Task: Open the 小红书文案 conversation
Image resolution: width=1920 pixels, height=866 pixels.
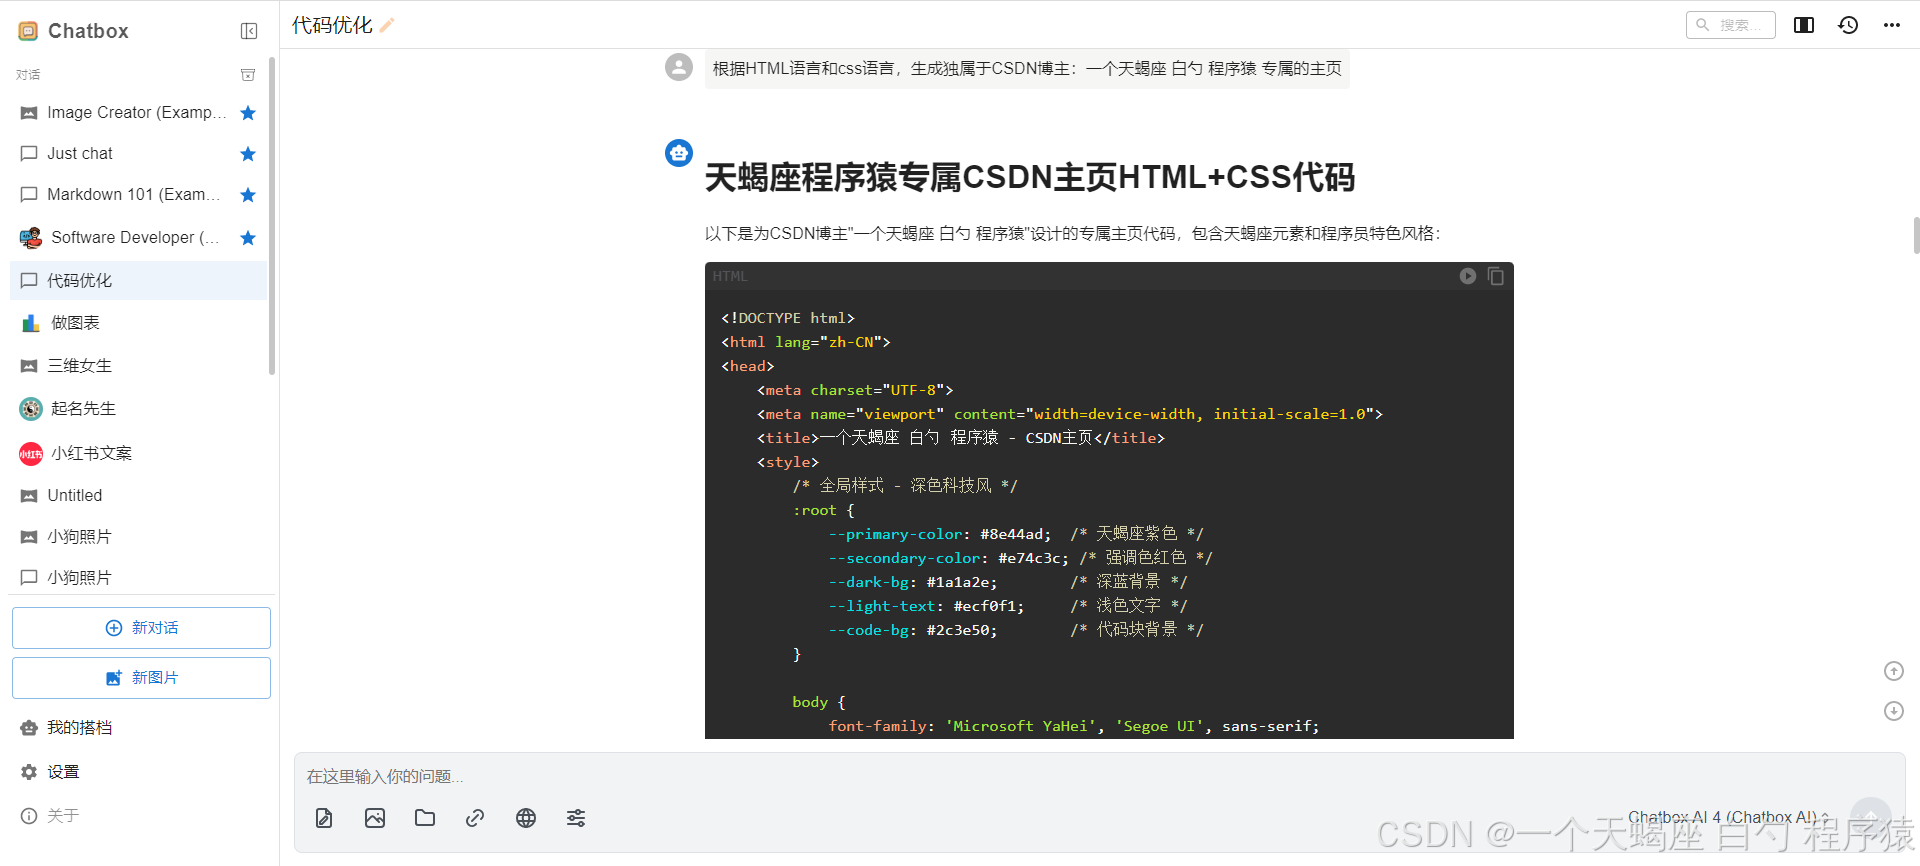Action: [138, 453]
